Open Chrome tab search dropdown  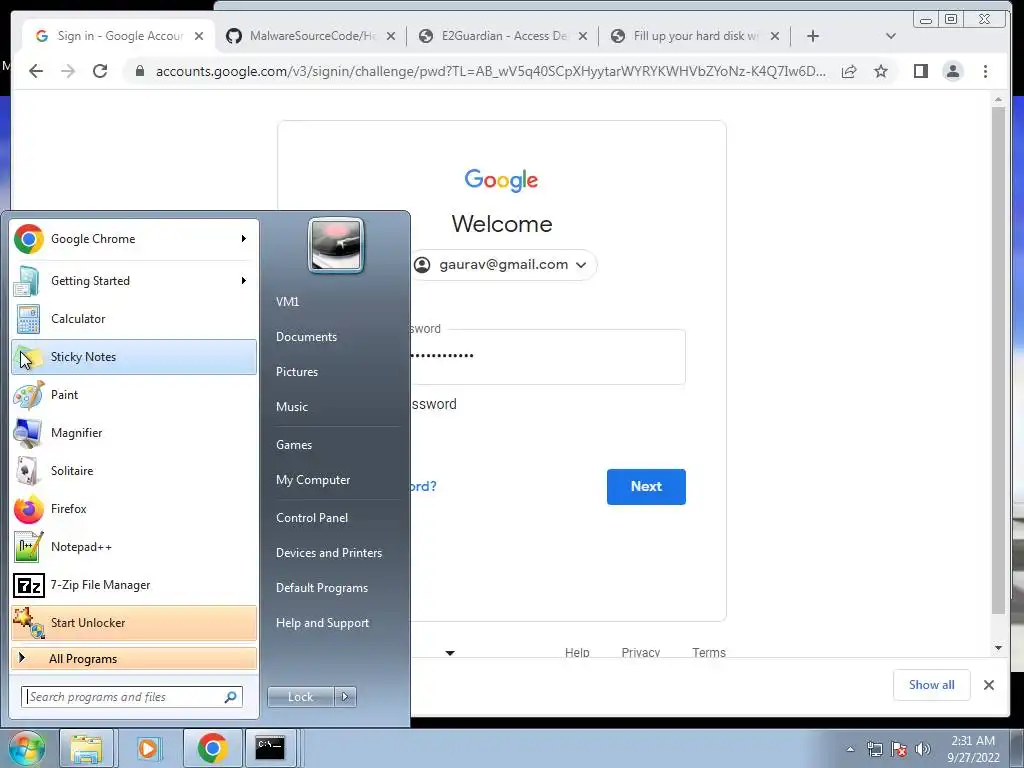(x=891, y=36)
